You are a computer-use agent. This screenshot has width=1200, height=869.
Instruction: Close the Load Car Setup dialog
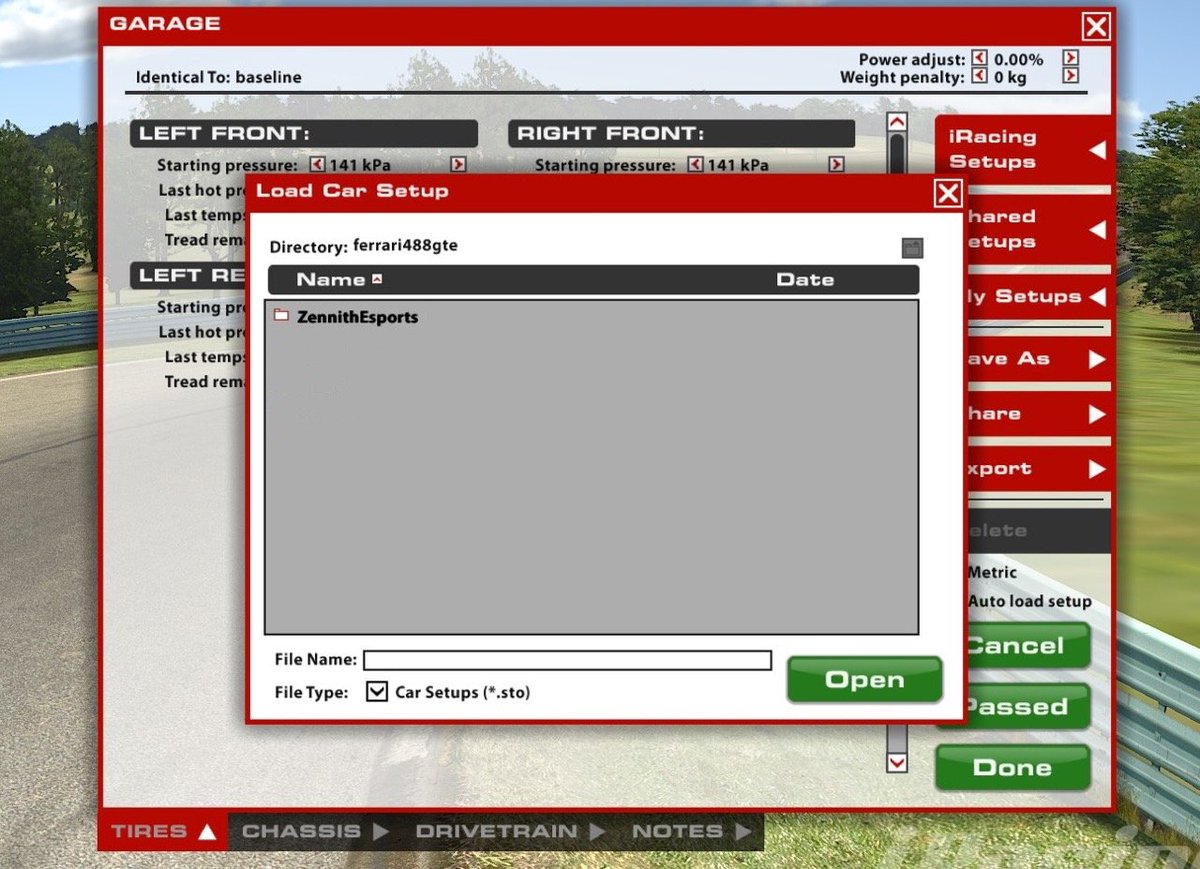pyautogui.click(x=948, y=193)
